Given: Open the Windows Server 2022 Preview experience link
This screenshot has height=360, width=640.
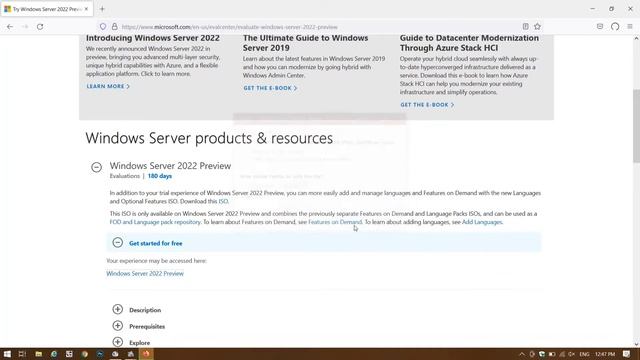Looking at the screenshot, I should (x=145, y=273).
